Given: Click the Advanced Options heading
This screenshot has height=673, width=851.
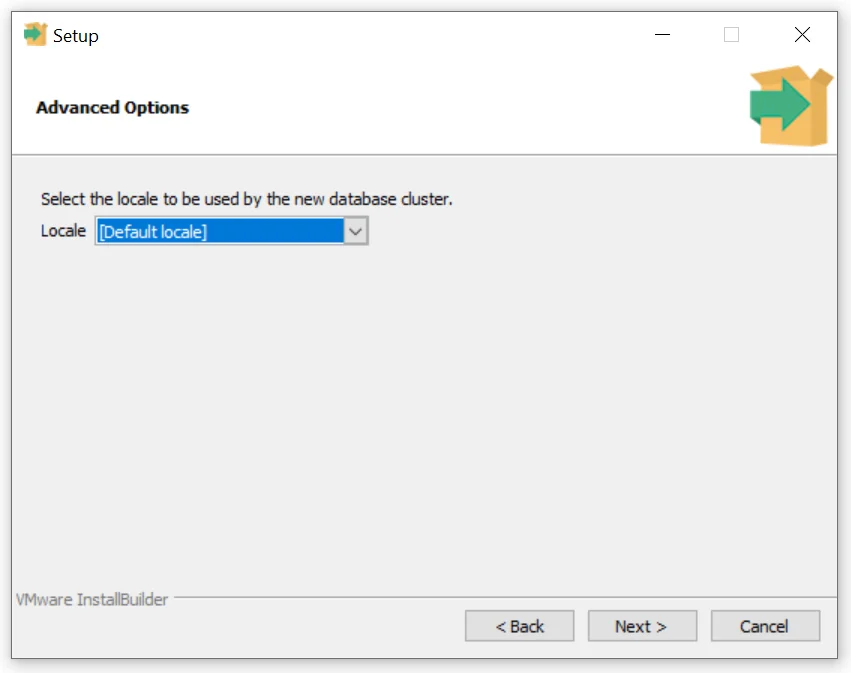Looking at the screenshot, I should [x=112, y=107].
